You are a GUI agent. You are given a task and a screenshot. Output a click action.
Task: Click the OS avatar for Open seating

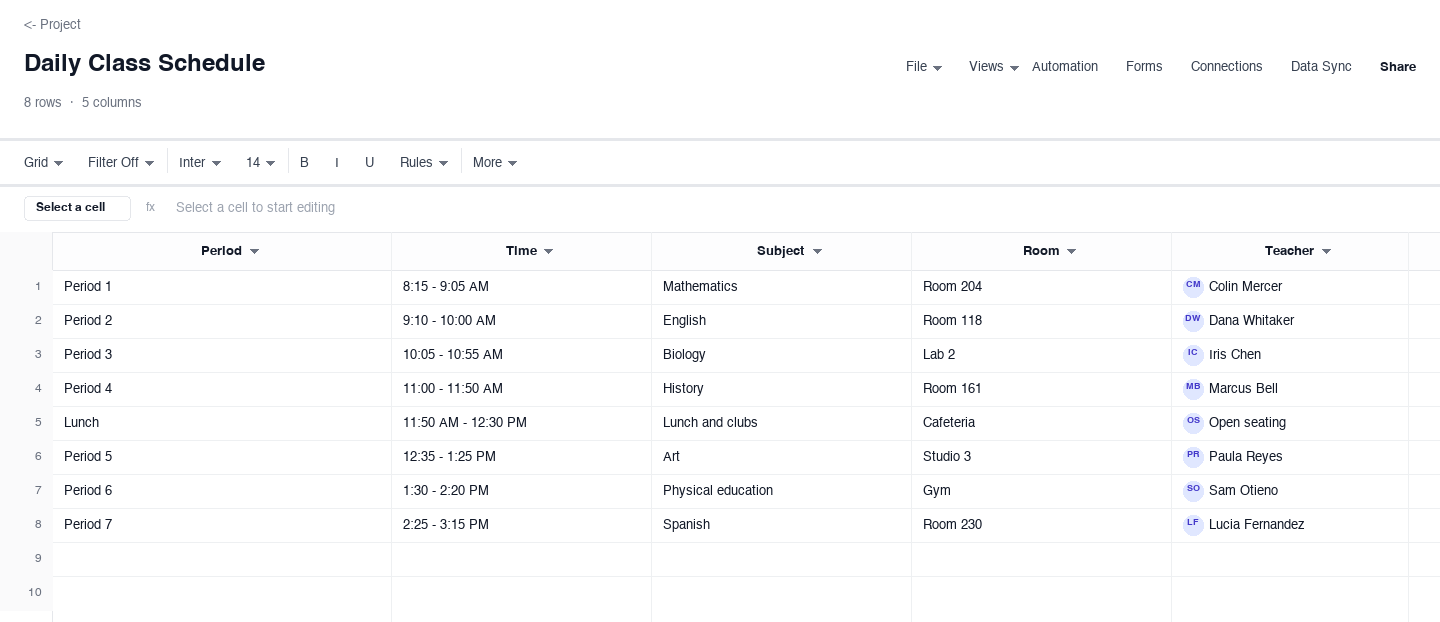point(1193,423)
